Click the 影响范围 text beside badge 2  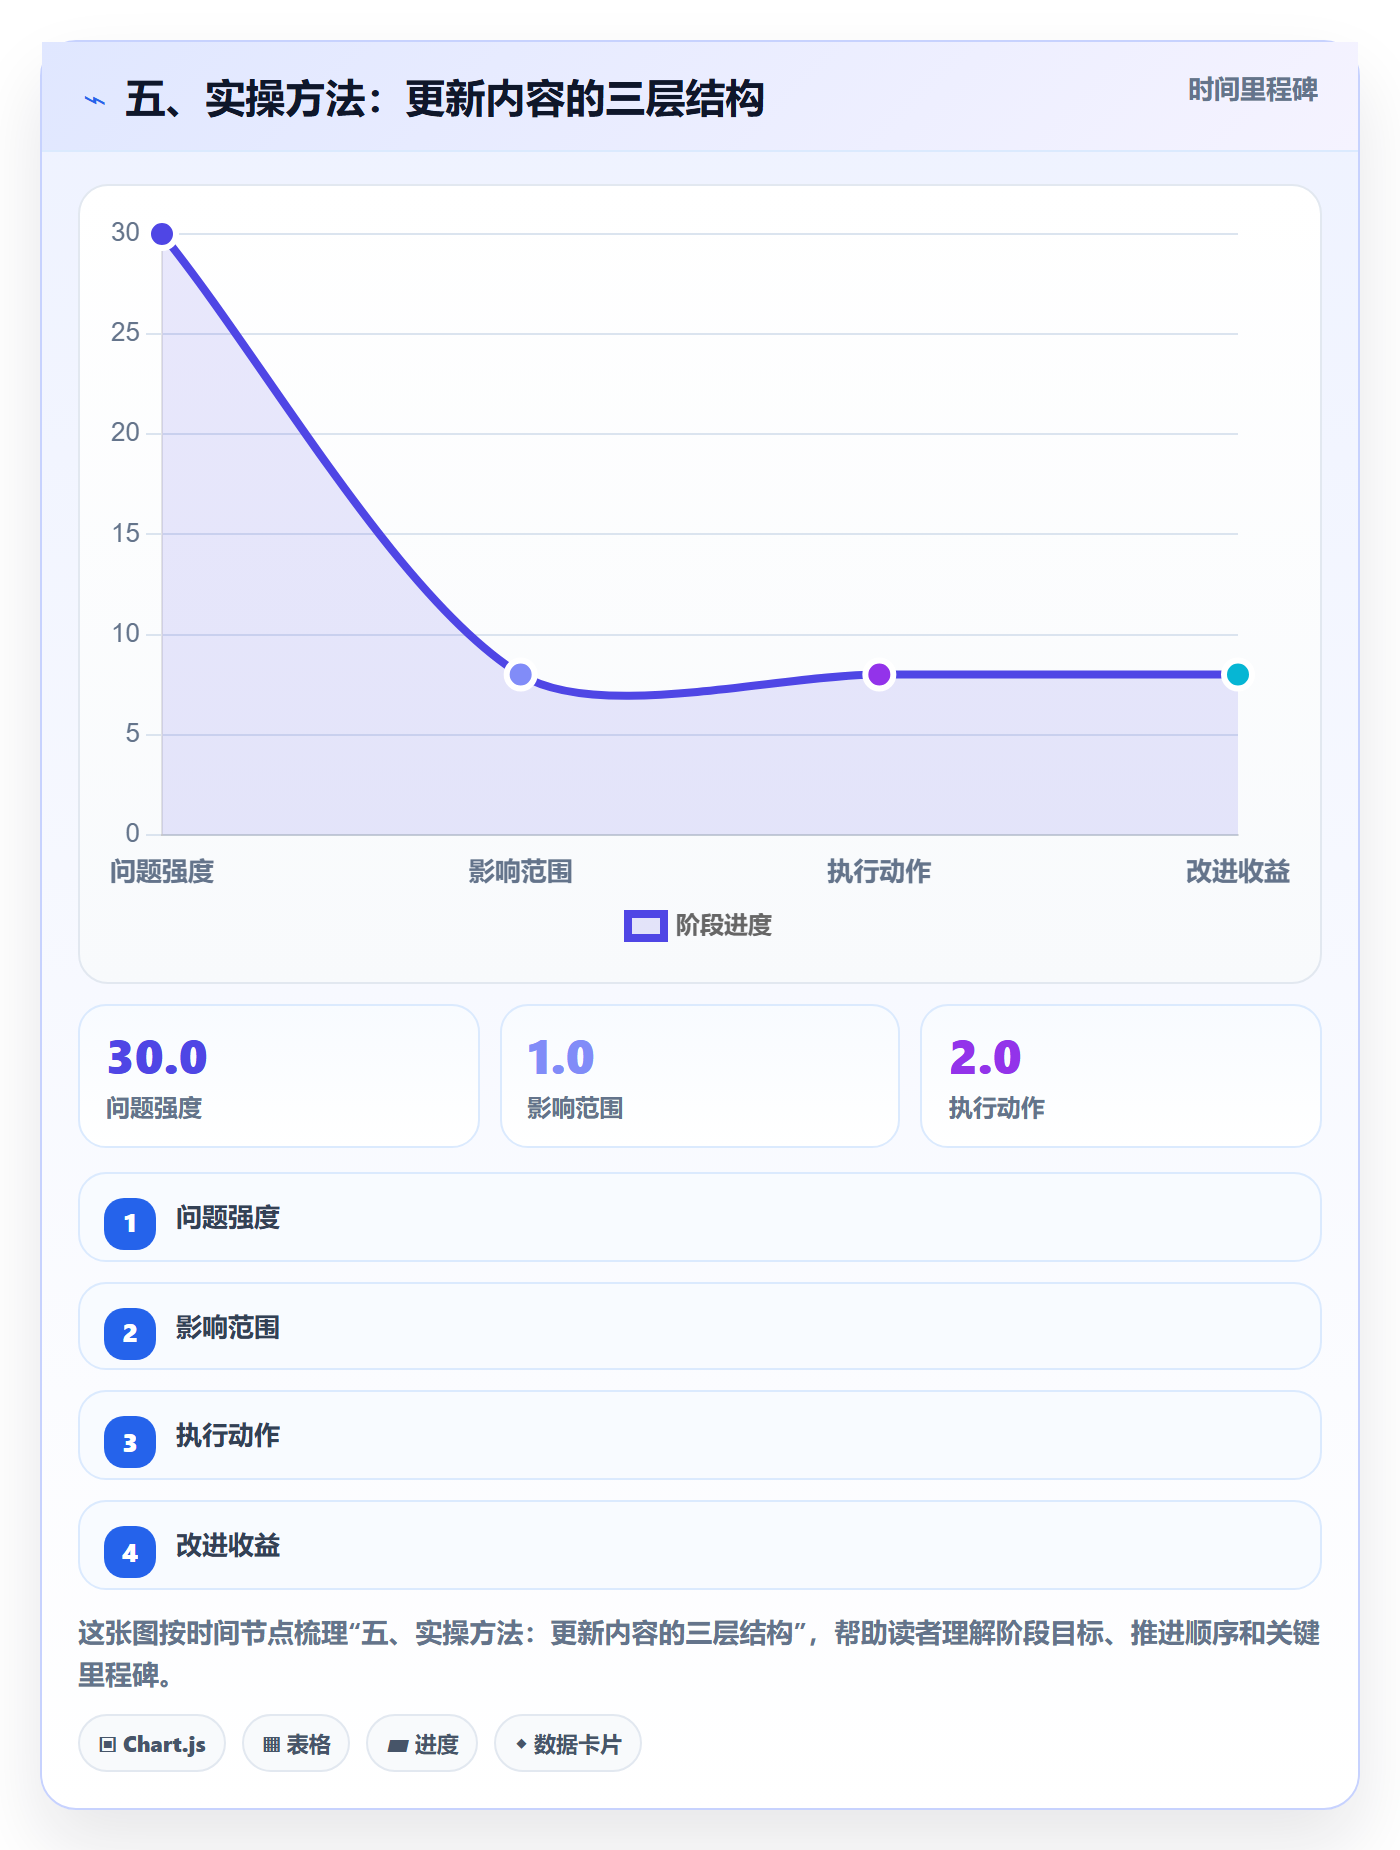click(228, 1328)
